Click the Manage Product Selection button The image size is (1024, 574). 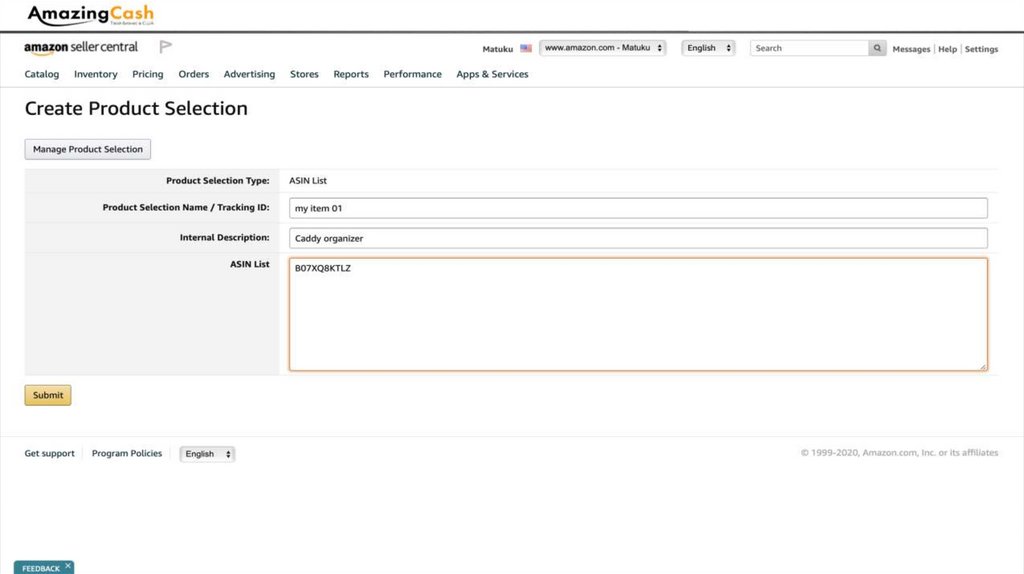tap(88, 149)
